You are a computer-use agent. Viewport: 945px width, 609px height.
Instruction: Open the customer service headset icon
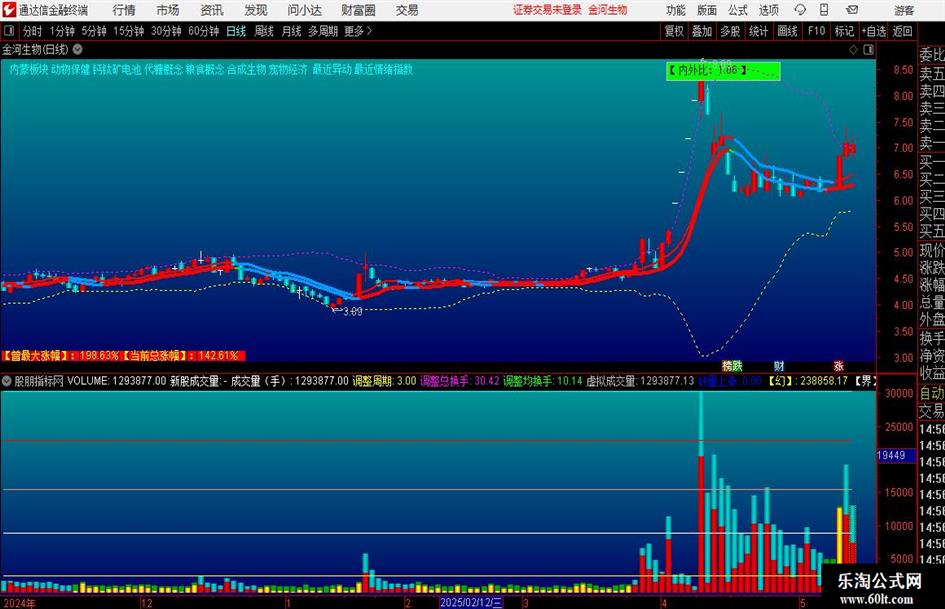point(800,10)
